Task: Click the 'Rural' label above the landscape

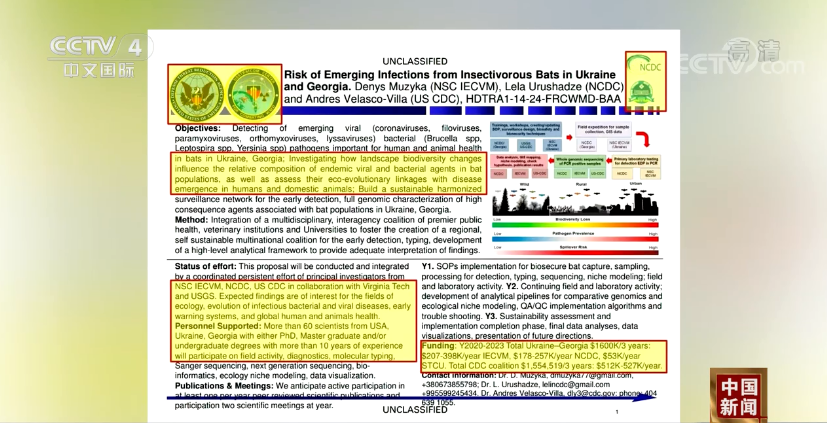Action: (x=581, y=184)
